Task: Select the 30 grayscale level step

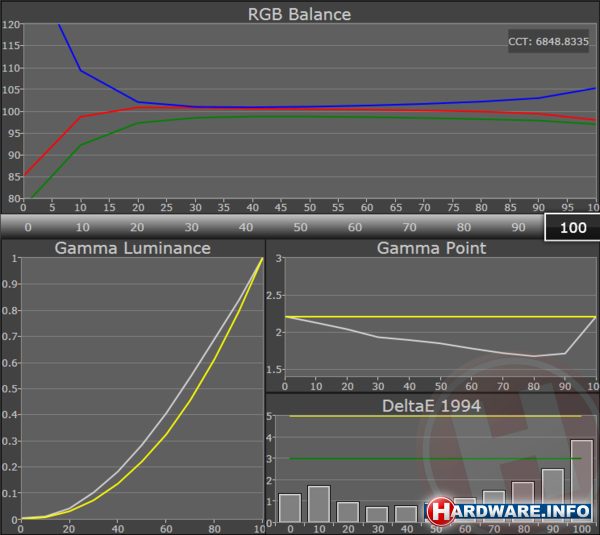Action: pos(191,227)
